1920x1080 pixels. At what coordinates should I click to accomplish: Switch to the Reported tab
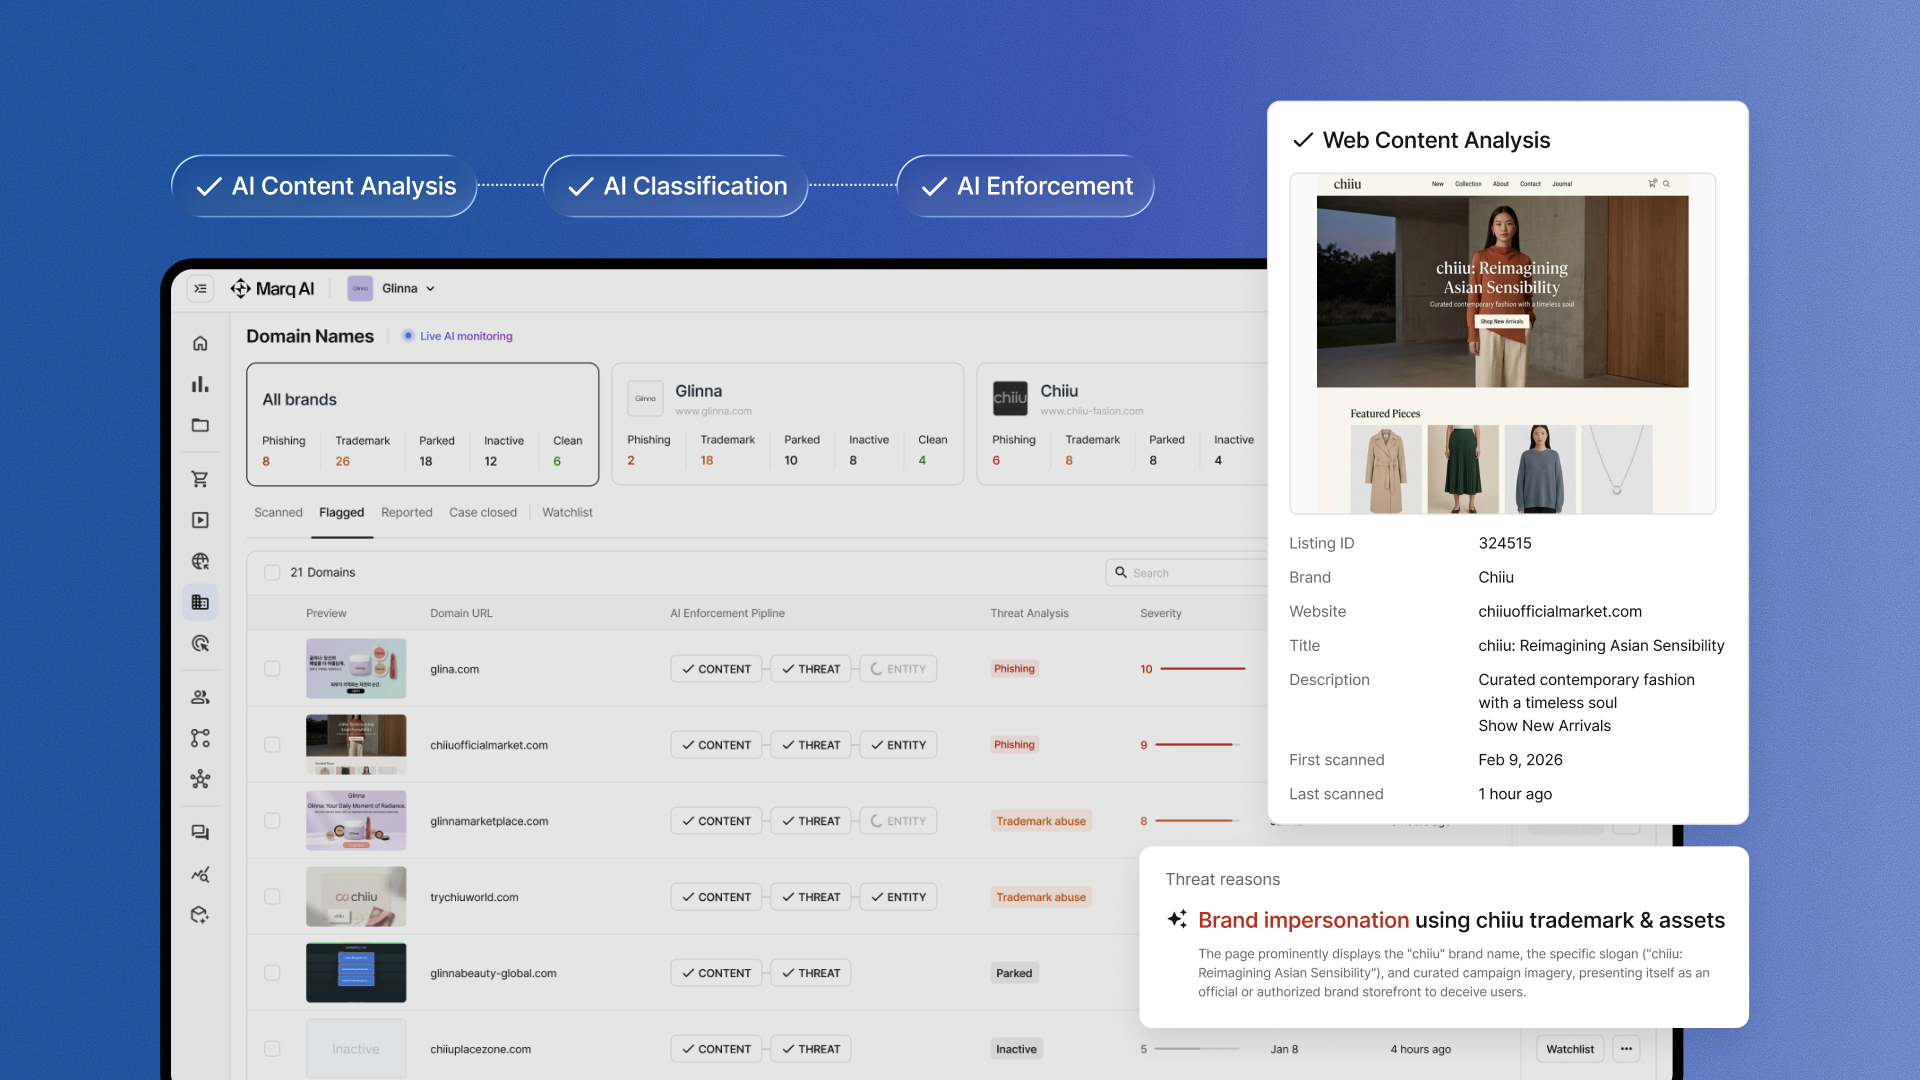click(407, 513)
